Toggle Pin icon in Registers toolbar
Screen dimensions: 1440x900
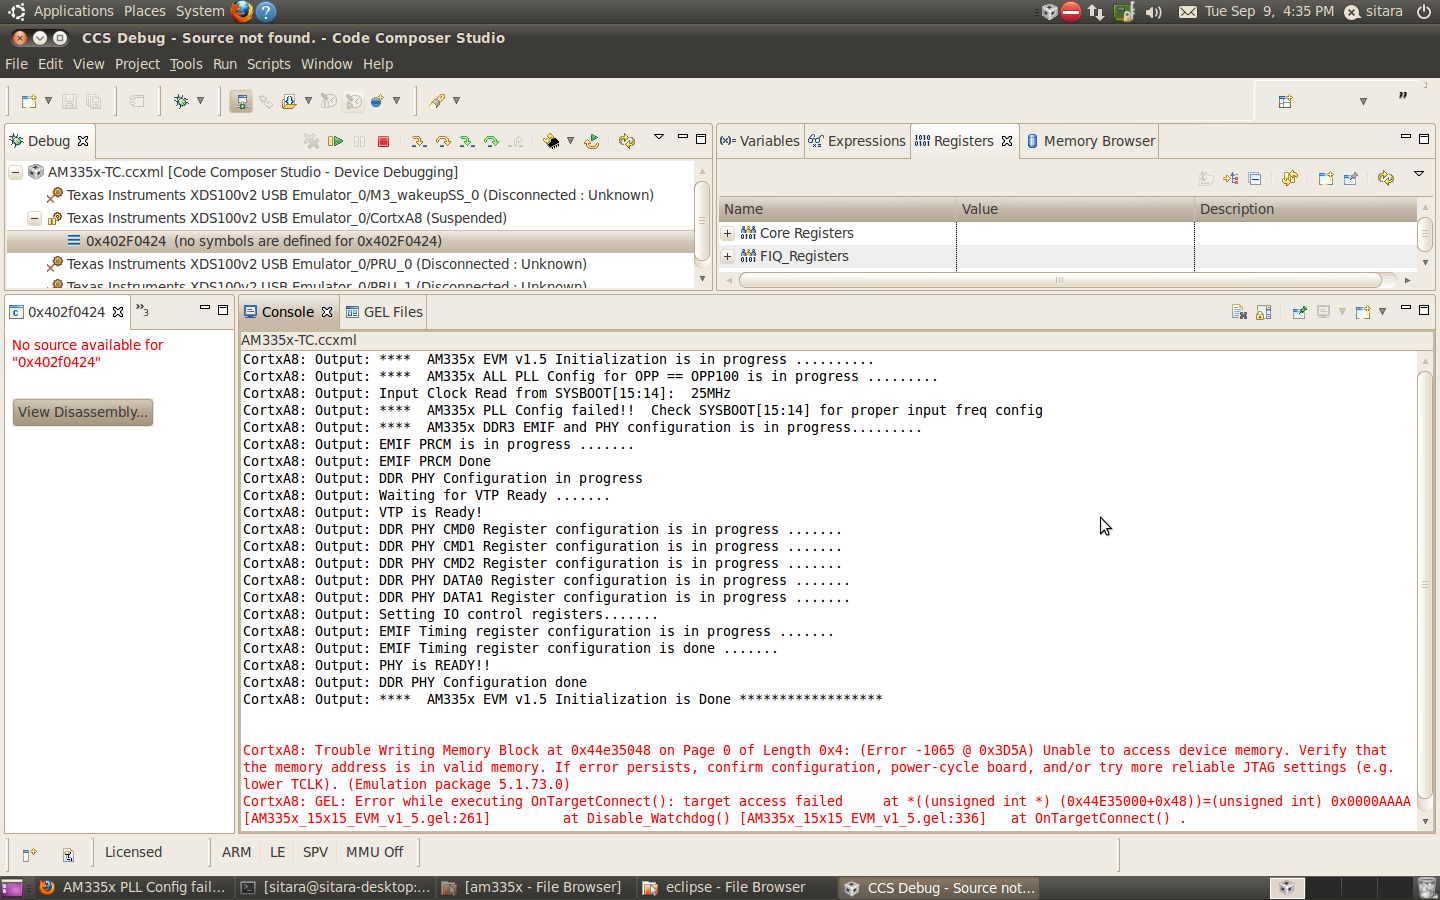[1351, 179]
